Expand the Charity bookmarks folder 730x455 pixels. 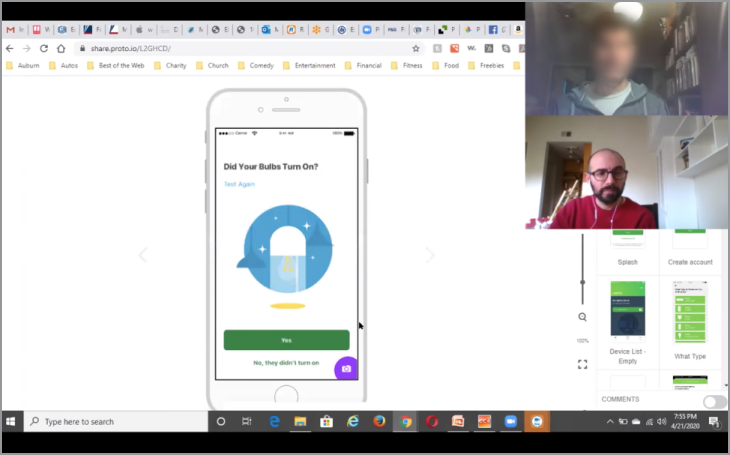point(170,66)
